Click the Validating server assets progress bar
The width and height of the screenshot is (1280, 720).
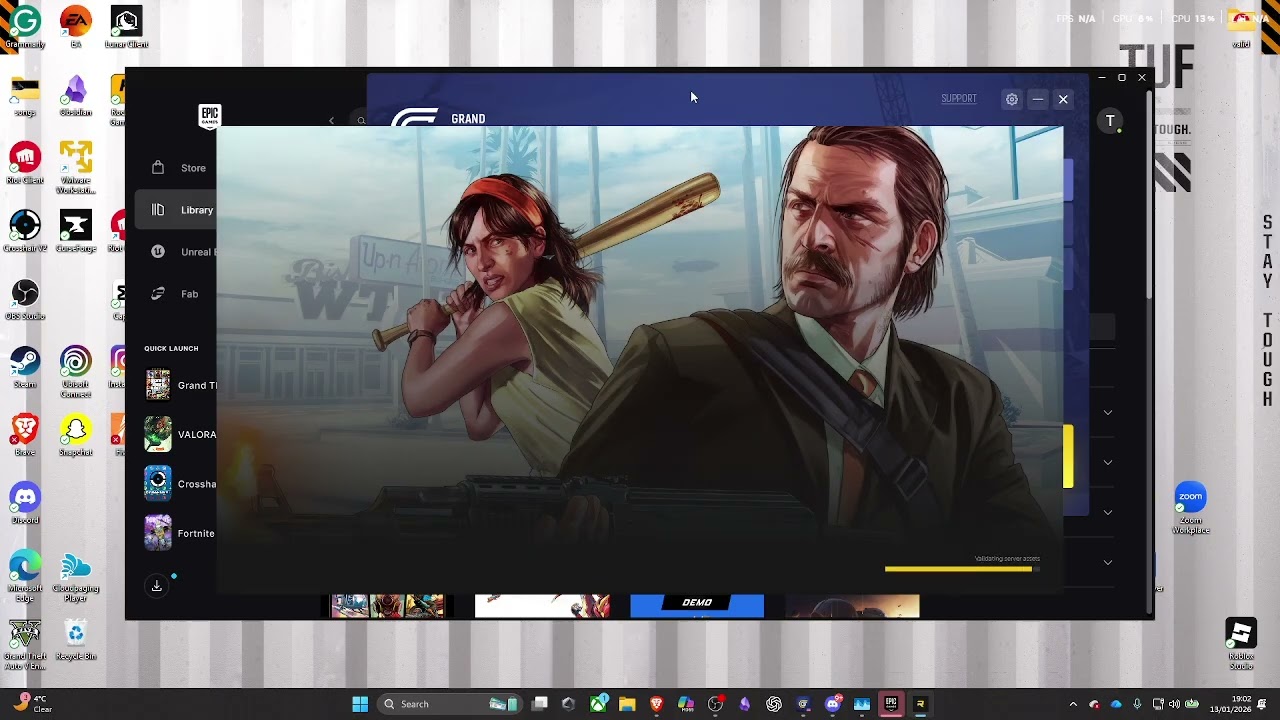[962, 569]
